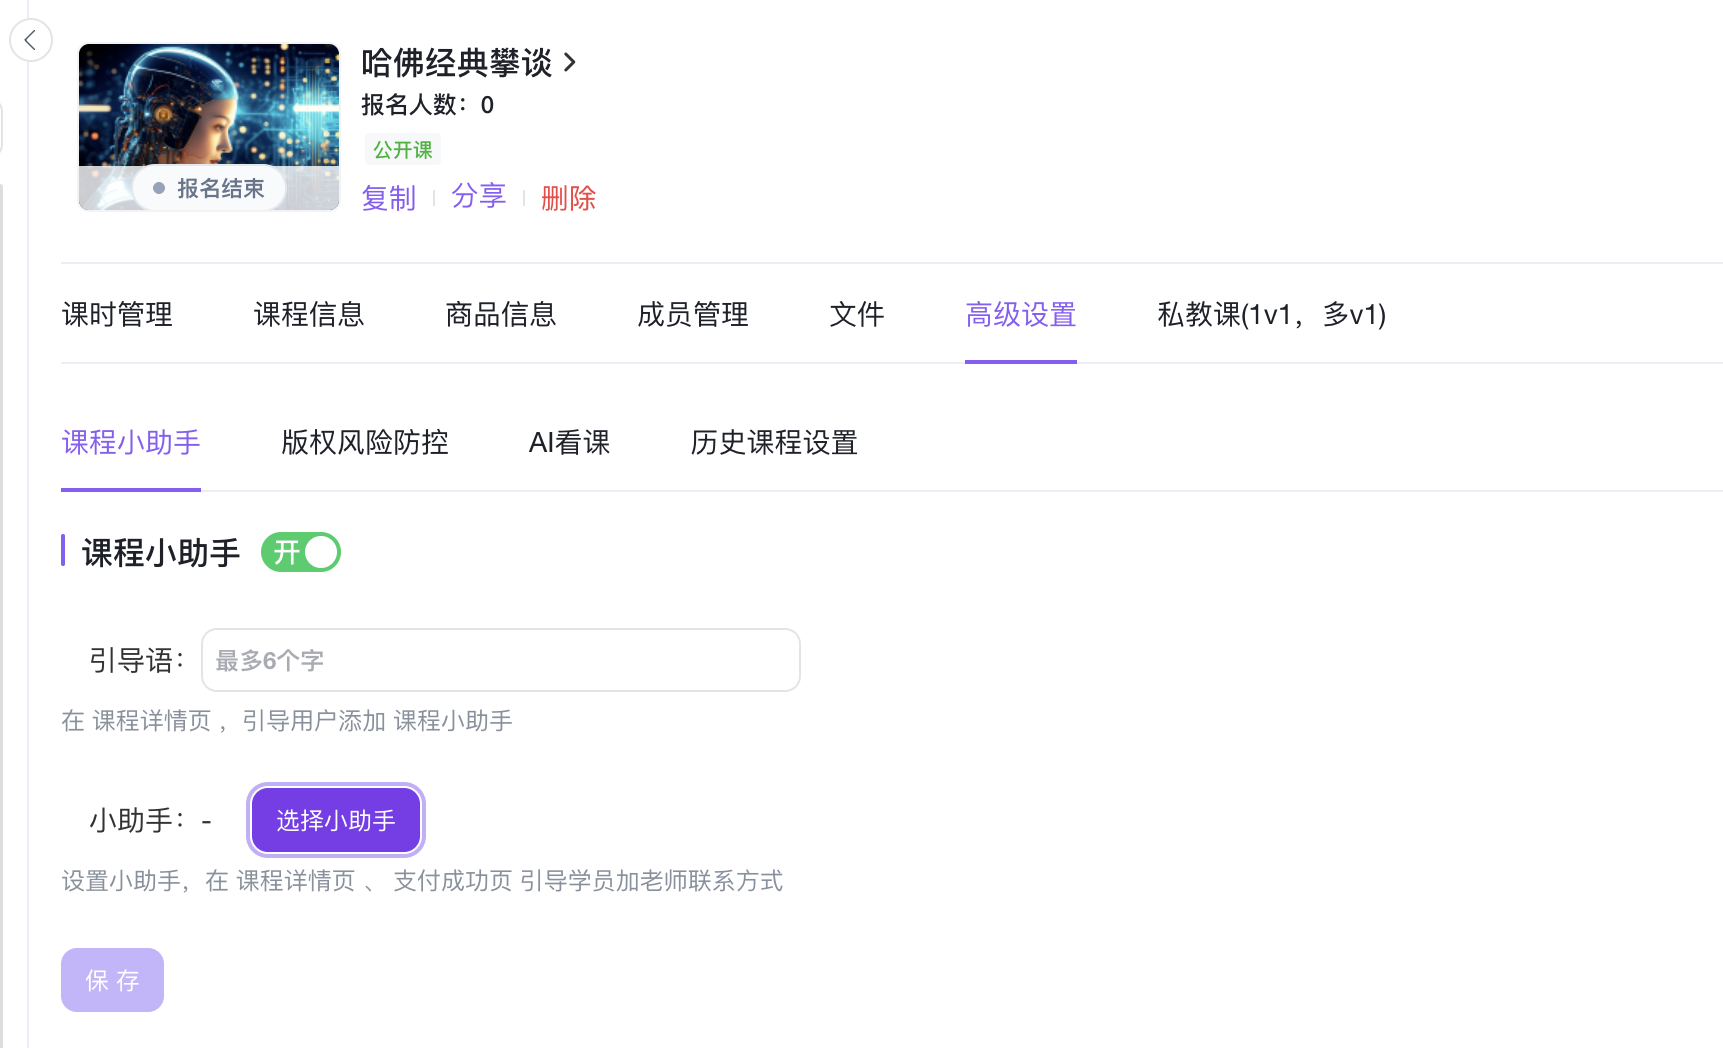
Task: Select the 高级设置 tab
Action: point(1021,314)
